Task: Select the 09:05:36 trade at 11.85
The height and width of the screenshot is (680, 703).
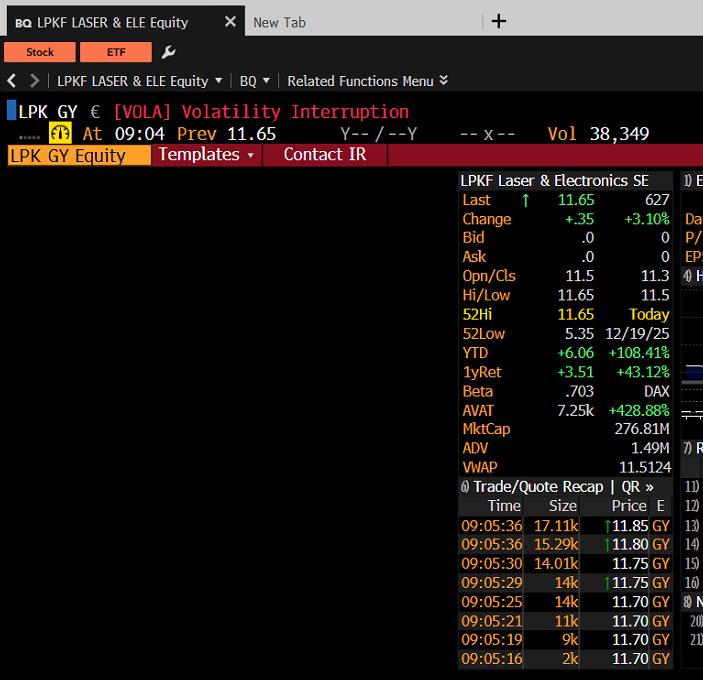Action: point(565,525)
